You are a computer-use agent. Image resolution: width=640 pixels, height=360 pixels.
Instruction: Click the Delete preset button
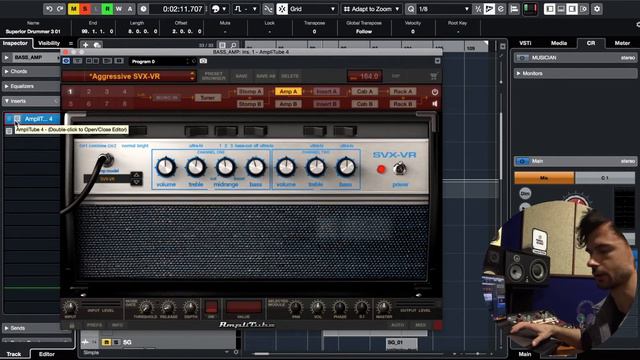pyautogui.click(x=290, y=76)
